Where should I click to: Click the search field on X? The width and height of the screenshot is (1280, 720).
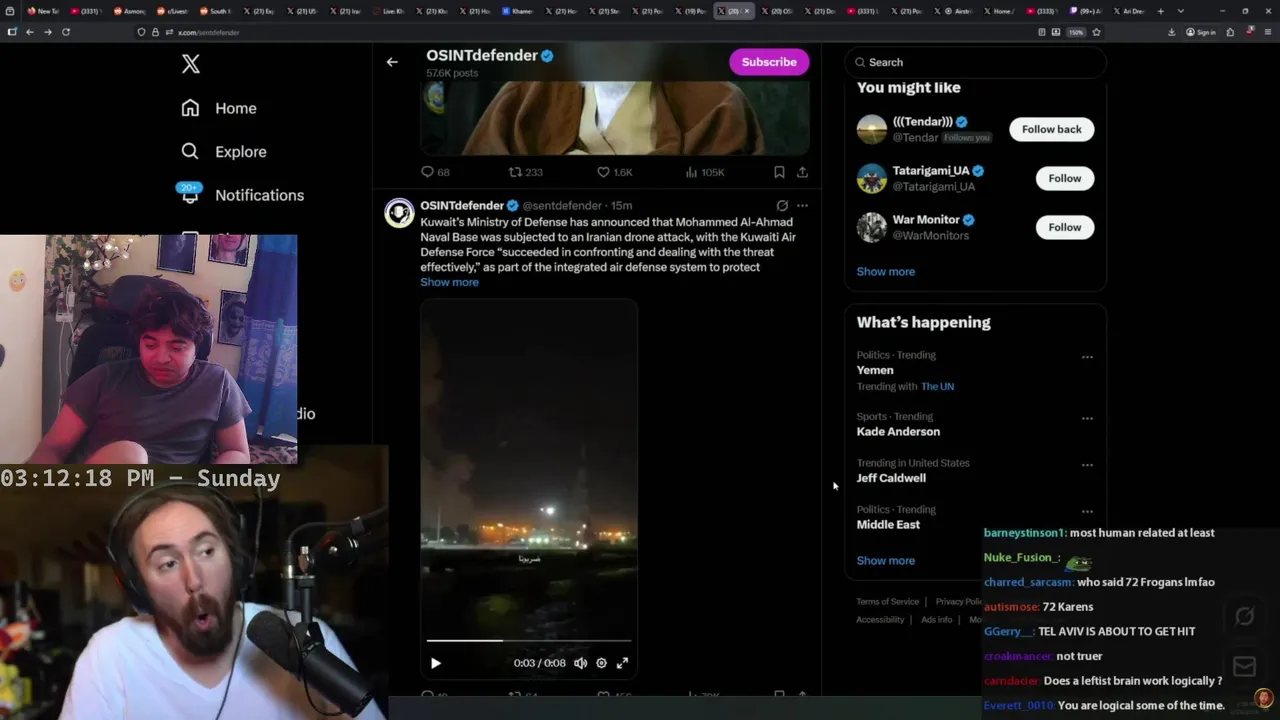tap(975, 62)
